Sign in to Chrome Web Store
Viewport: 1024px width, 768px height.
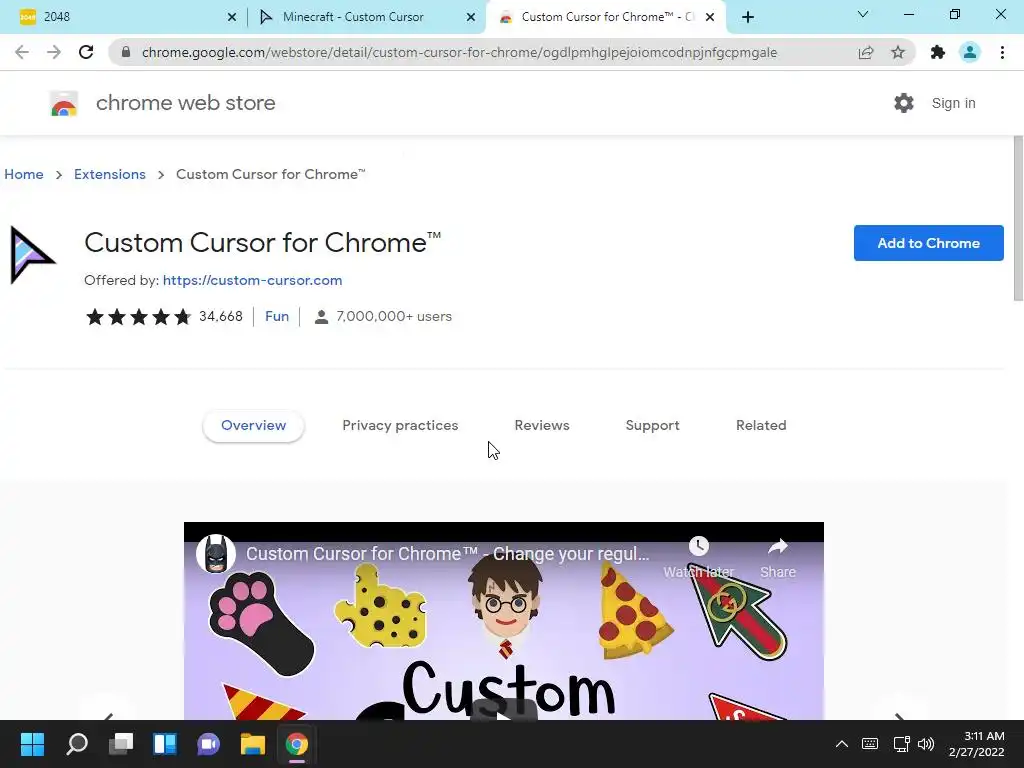(x=953, y=103)
